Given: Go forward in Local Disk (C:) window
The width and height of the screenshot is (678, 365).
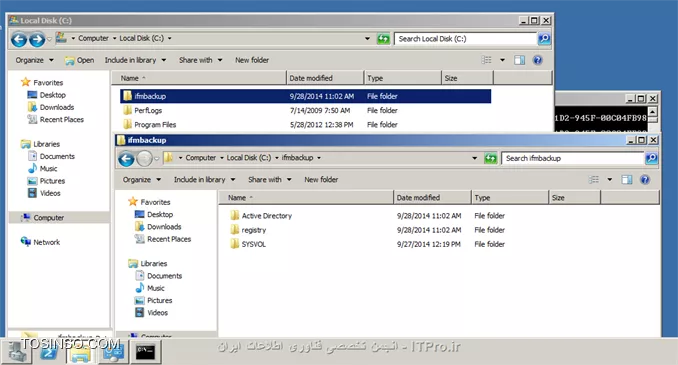Looking at the screenshot, I should tap(37, 40).
